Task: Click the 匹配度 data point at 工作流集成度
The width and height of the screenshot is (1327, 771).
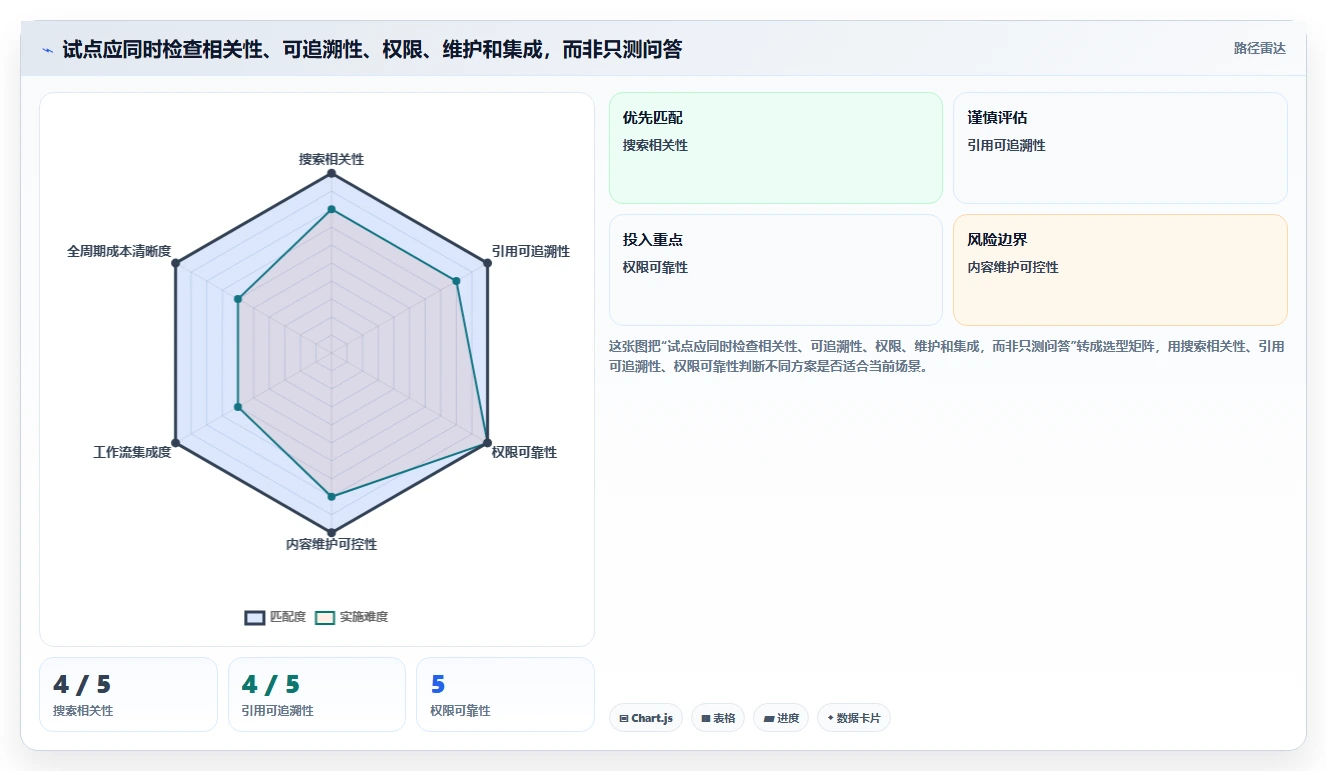Action: (176, 442)
